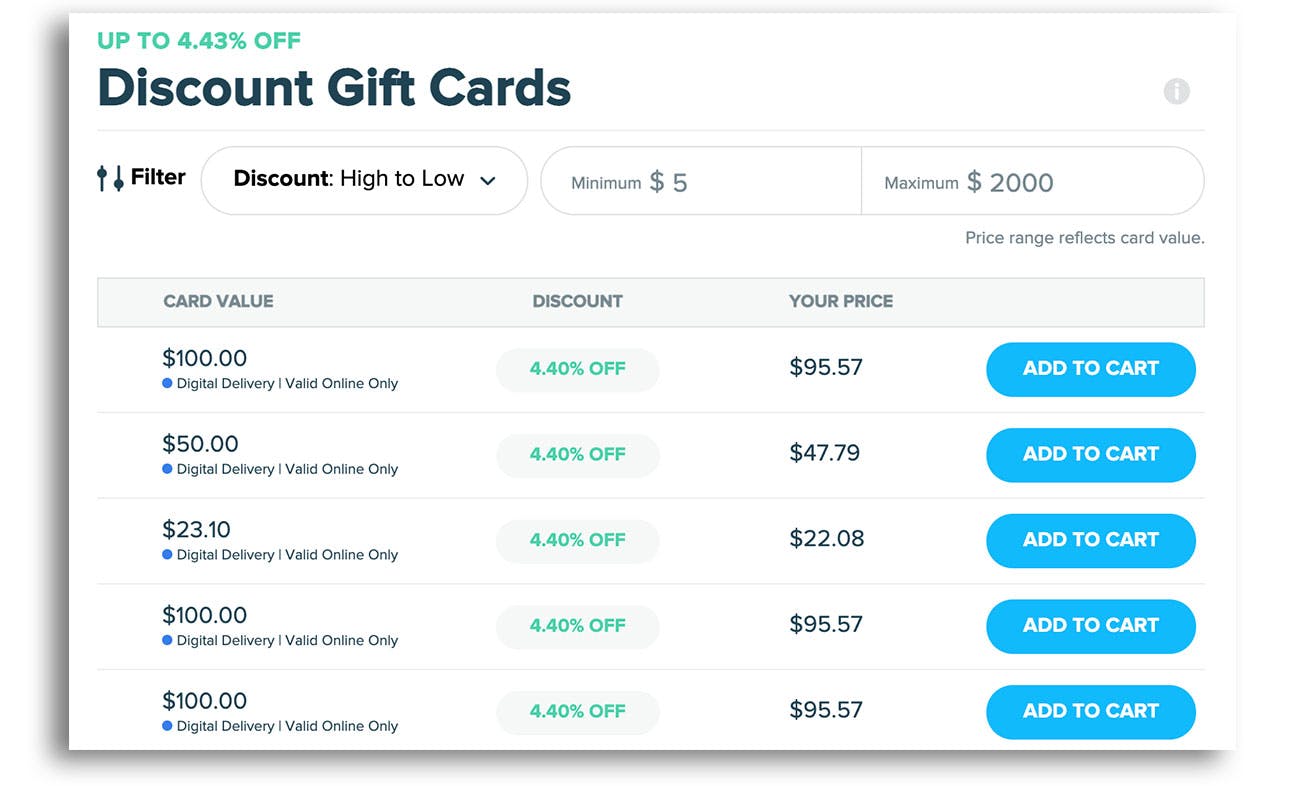Add the $50.00 card to cart
The width and height of the screenshot is (1308, 786).
(1090, 454)
